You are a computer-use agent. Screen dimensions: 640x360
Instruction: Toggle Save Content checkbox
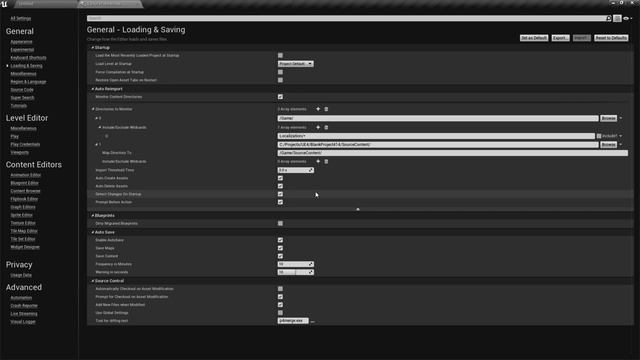[280, 256]
